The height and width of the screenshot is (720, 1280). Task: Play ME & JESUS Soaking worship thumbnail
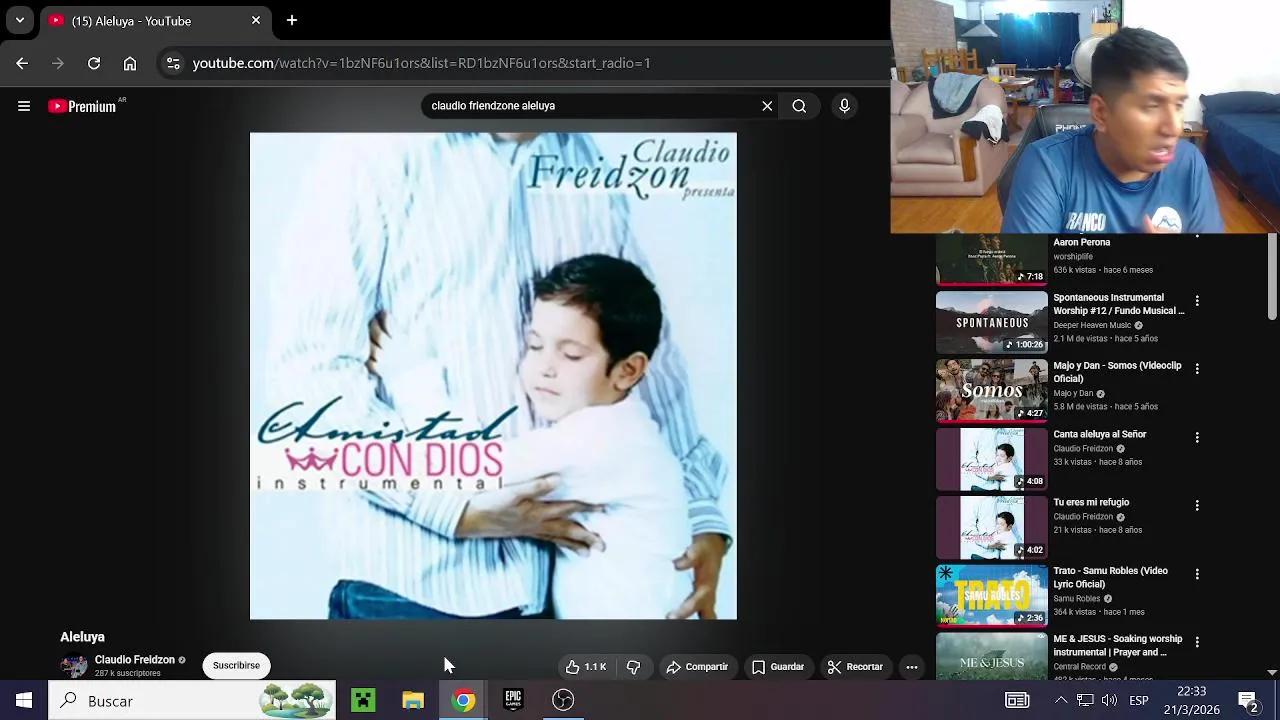[x=991, y=656]
